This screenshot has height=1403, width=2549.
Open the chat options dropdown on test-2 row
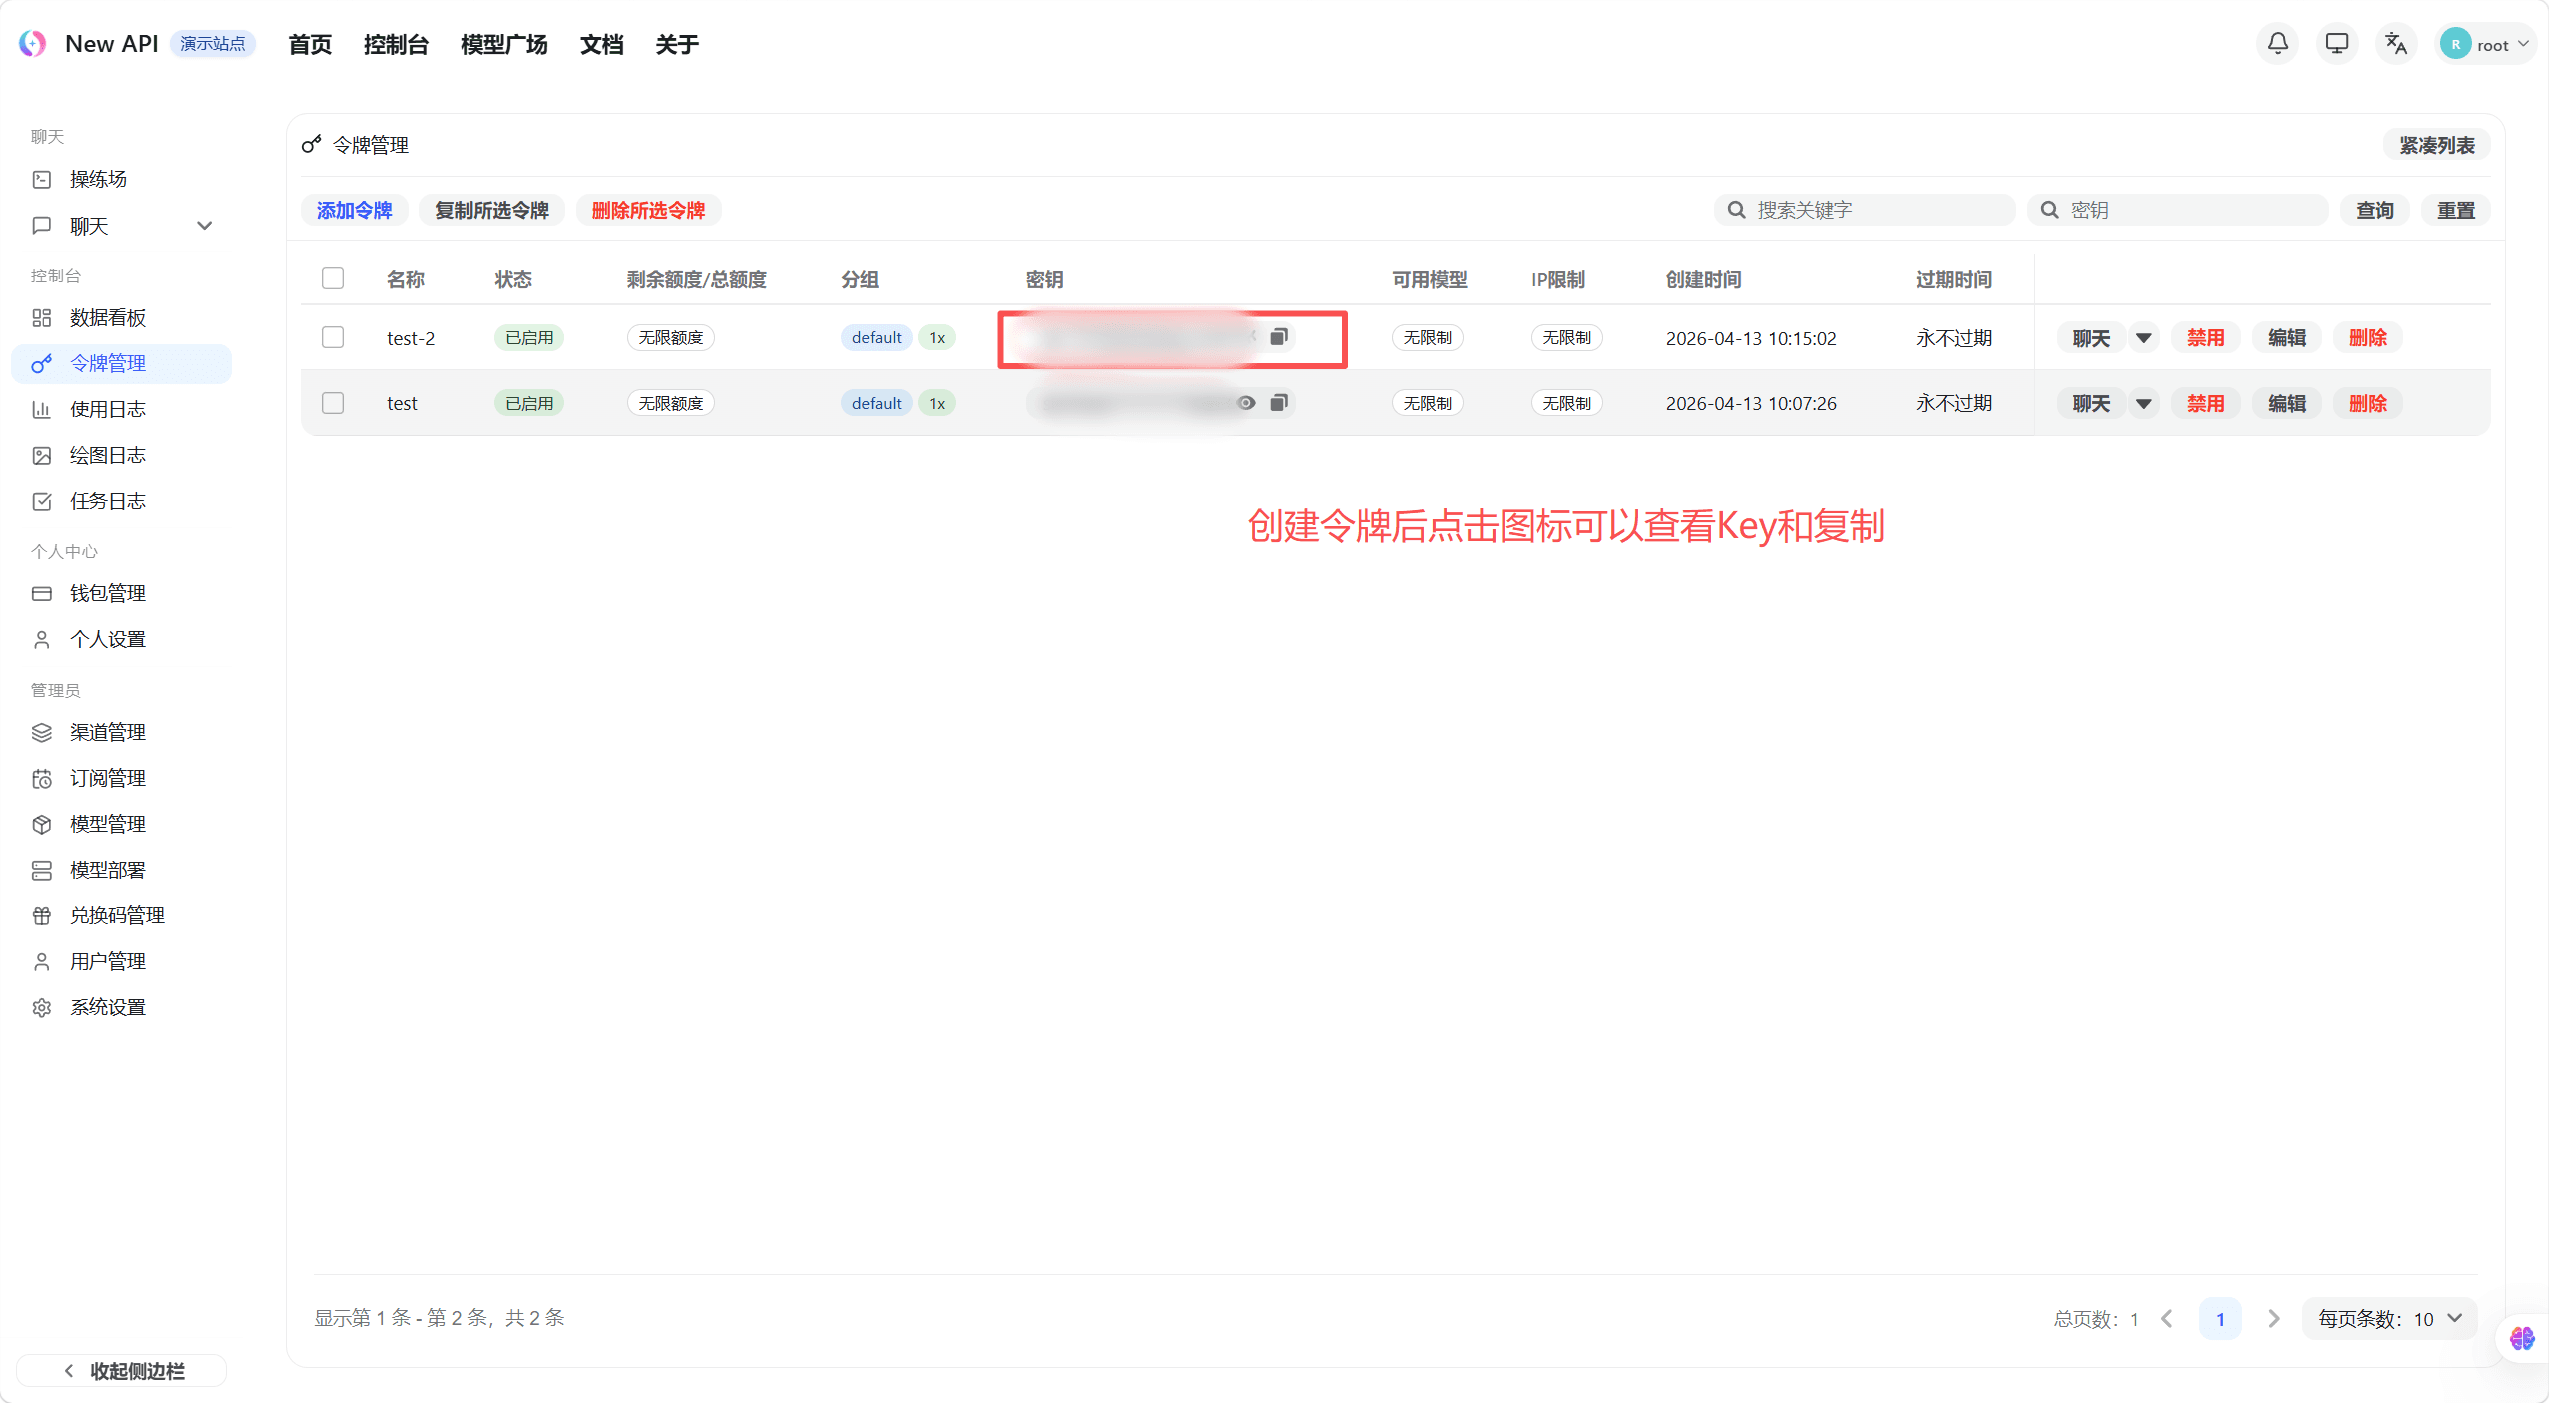(2143, 337)
